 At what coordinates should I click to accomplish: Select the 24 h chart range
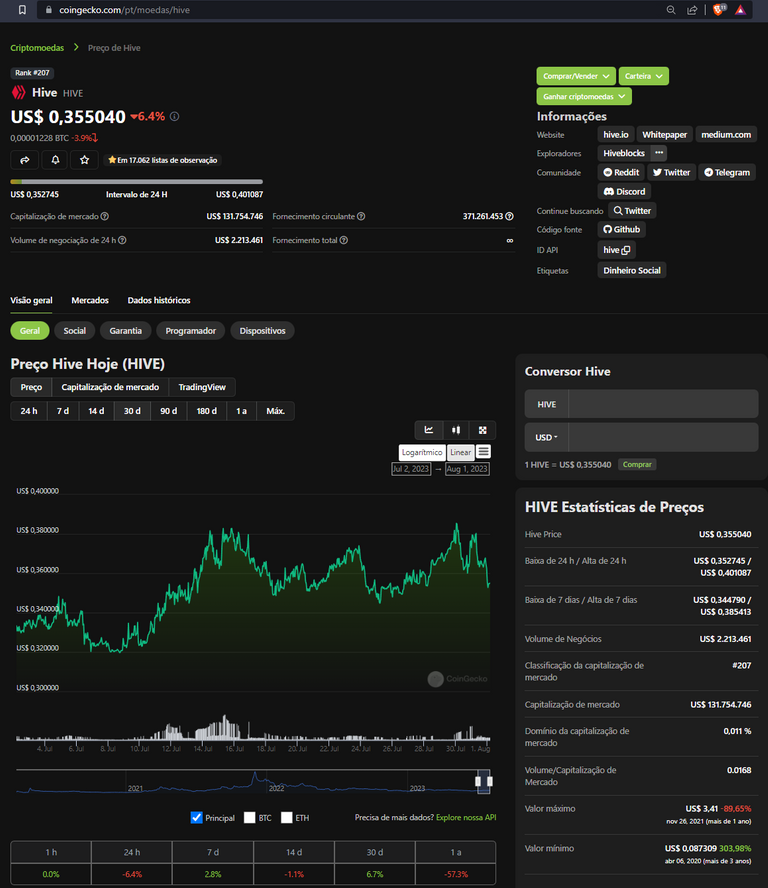(x=29, y=411)
